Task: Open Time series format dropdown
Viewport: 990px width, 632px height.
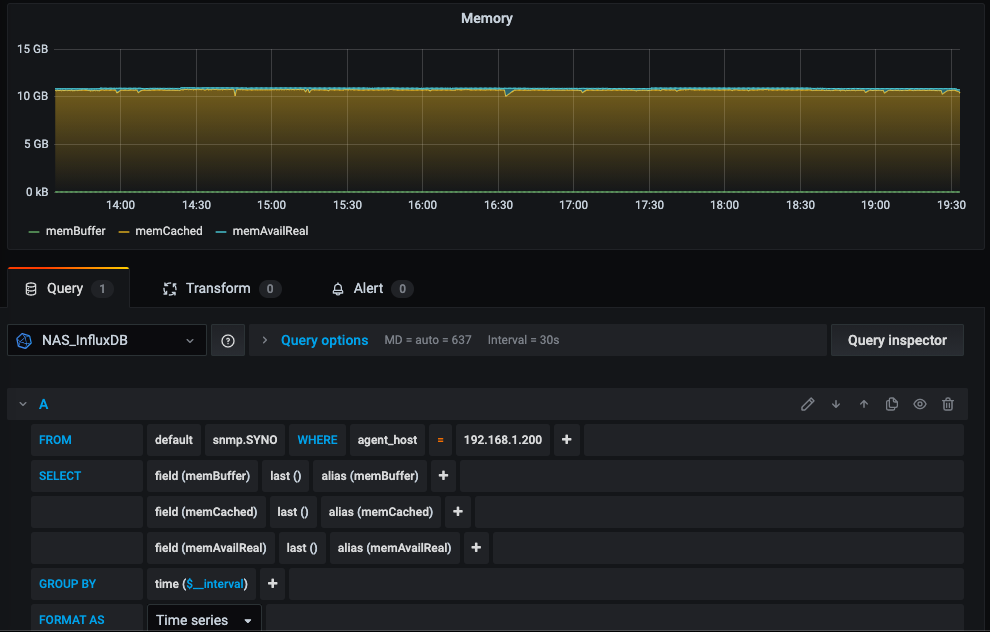Action: pyautogui.click(x=204, y=619)
